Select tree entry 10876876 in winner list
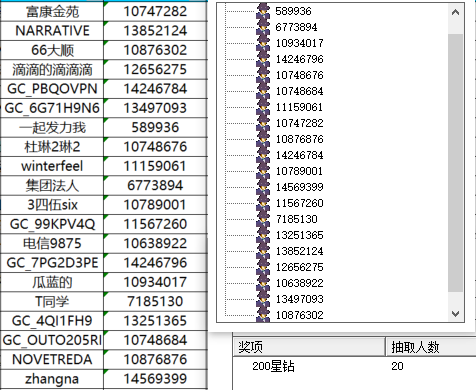The height and width of the screenshot is (390, 476). coord(299,139)
